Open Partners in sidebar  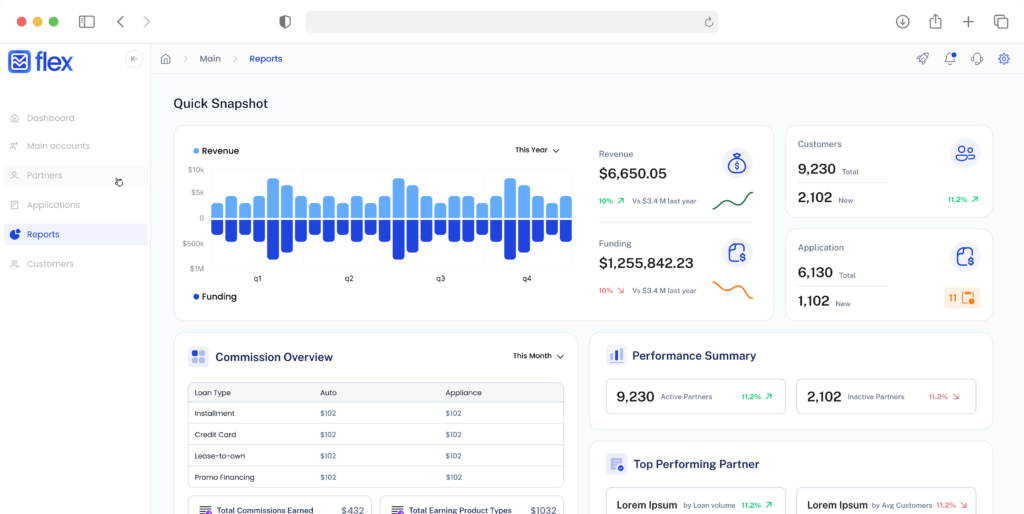(44, 176)
